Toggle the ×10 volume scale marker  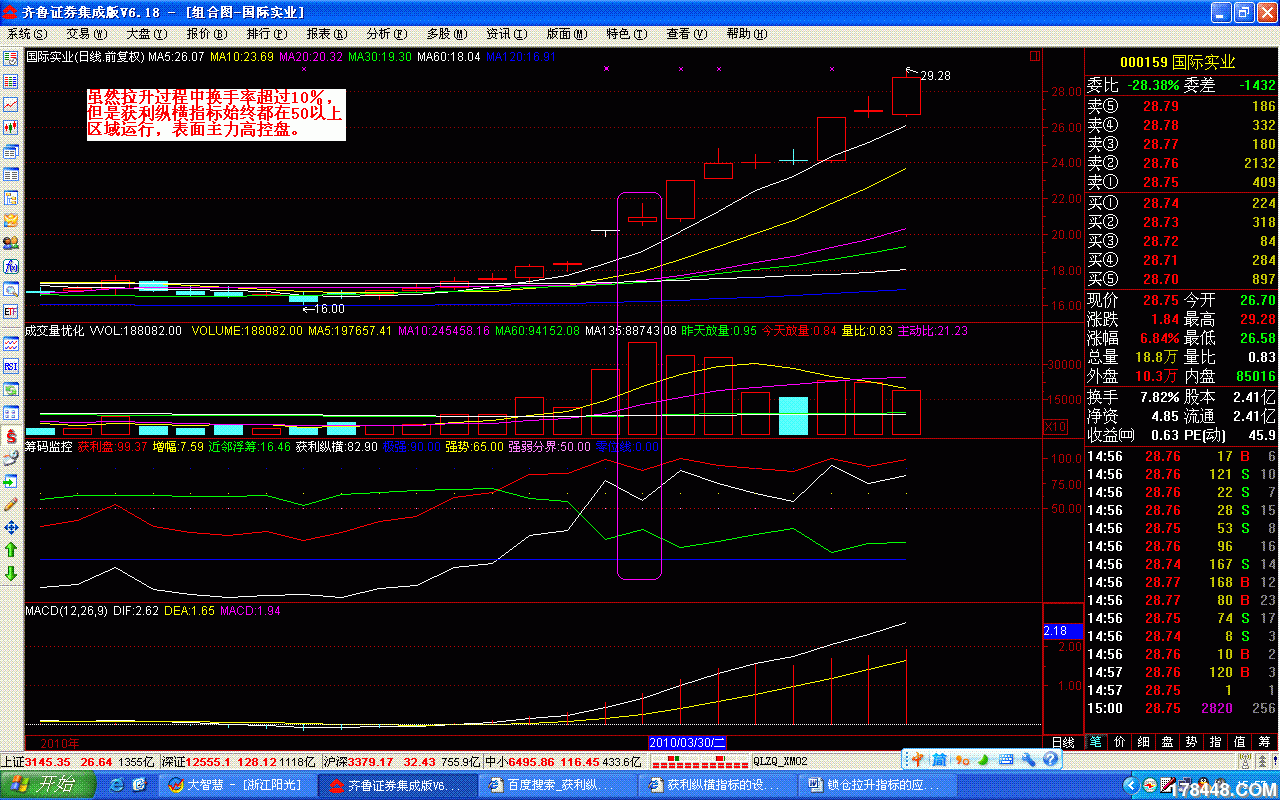tap(1056, 427)
